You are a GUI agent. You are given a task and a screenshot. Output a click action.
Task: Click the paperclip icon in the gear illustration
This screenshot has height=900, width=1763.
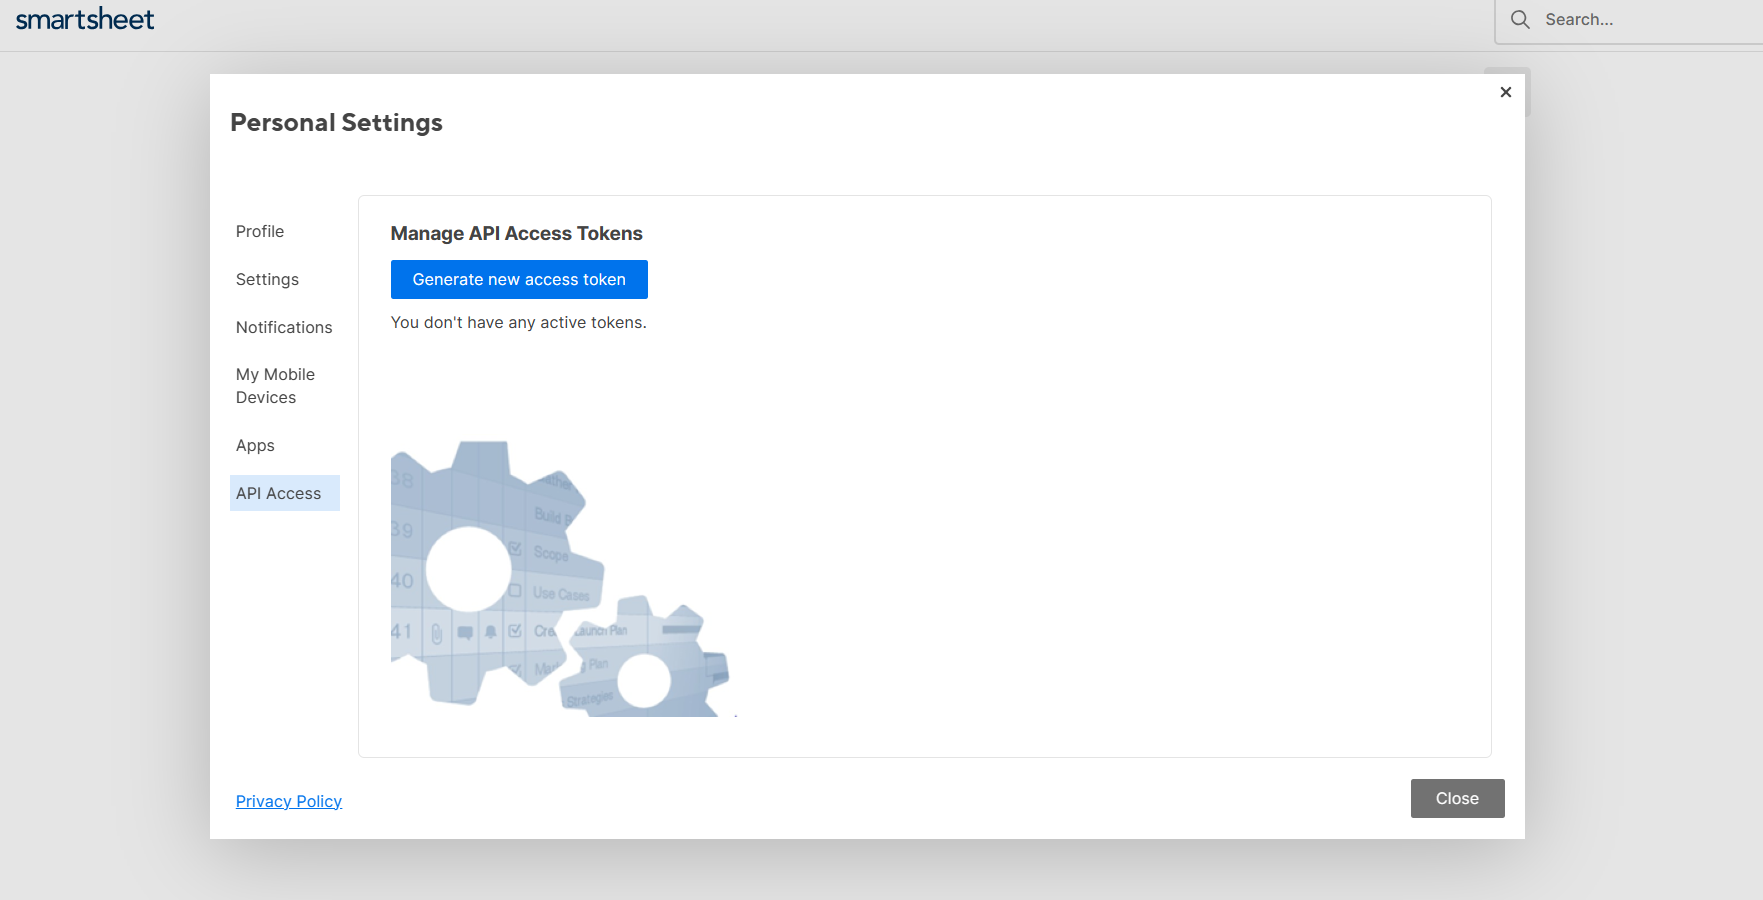coord(437,633)
